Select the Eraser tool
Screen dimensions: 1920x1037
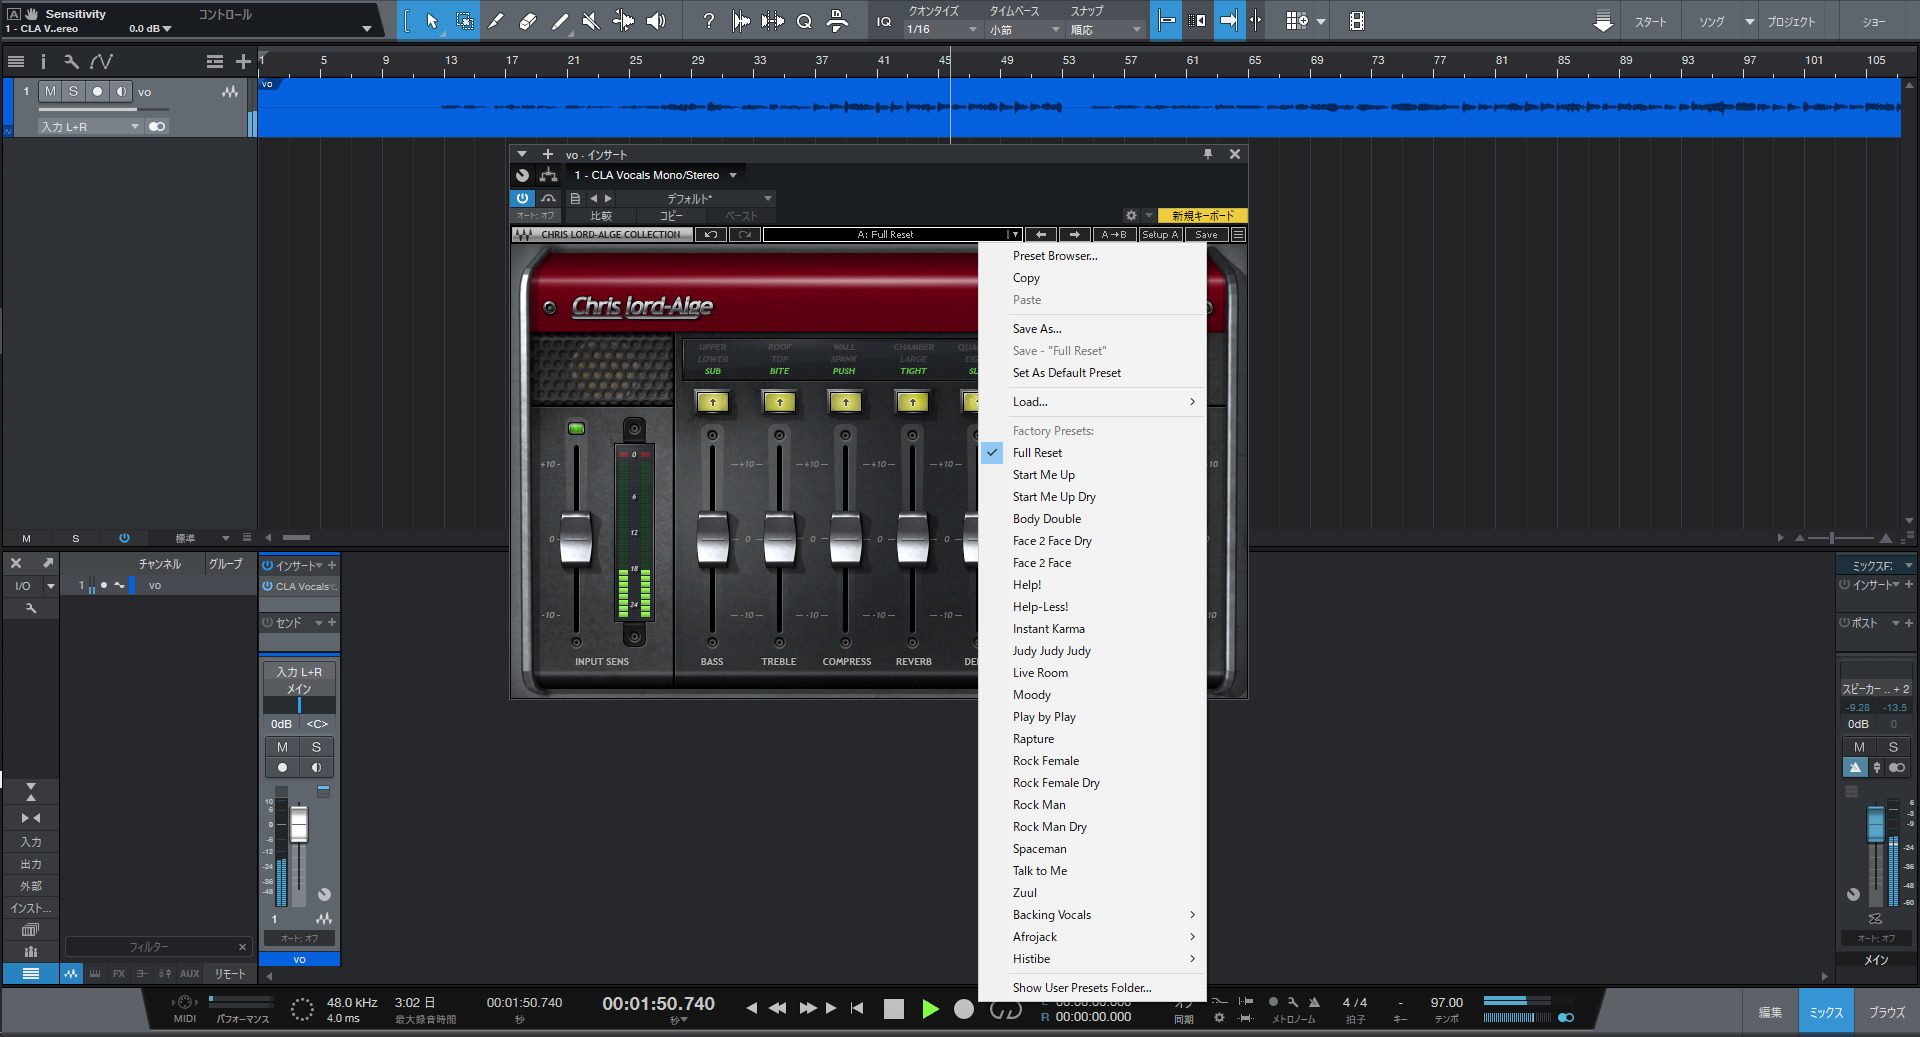pyautogui.click(x=528, y=21)
